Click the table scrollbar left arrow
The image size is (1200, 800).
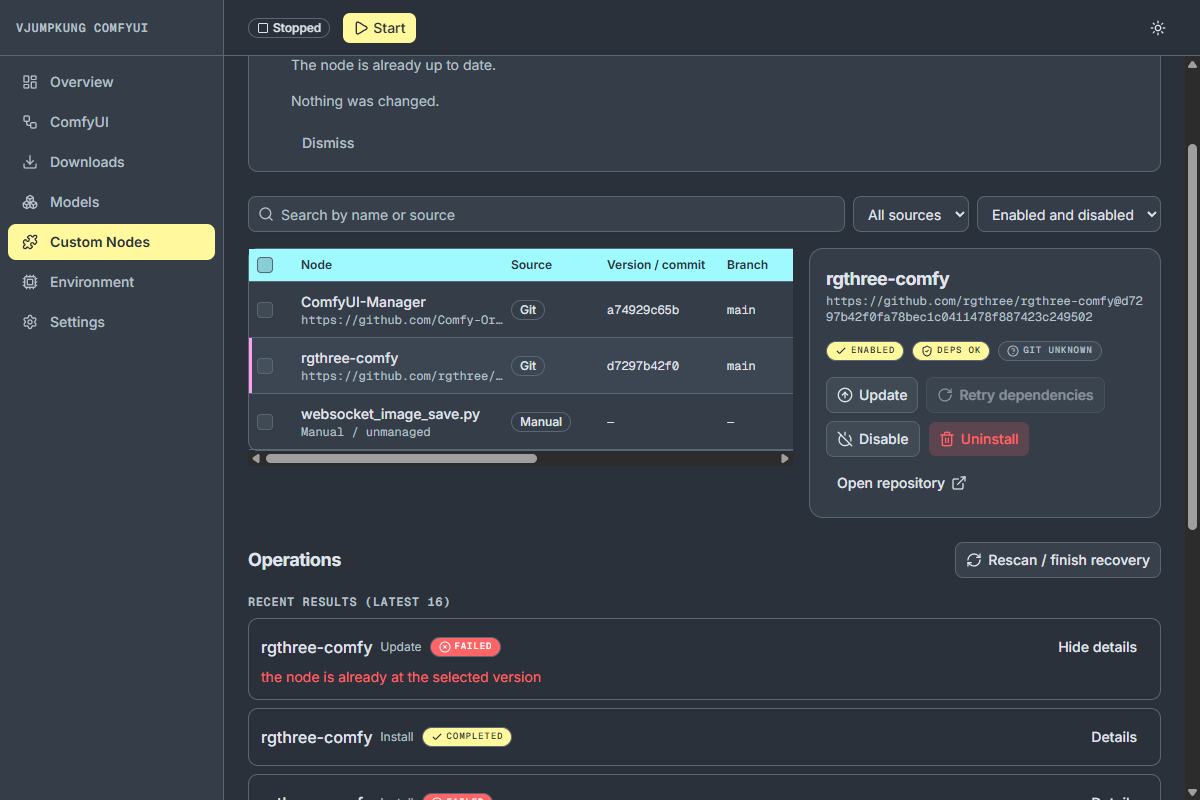256,458
